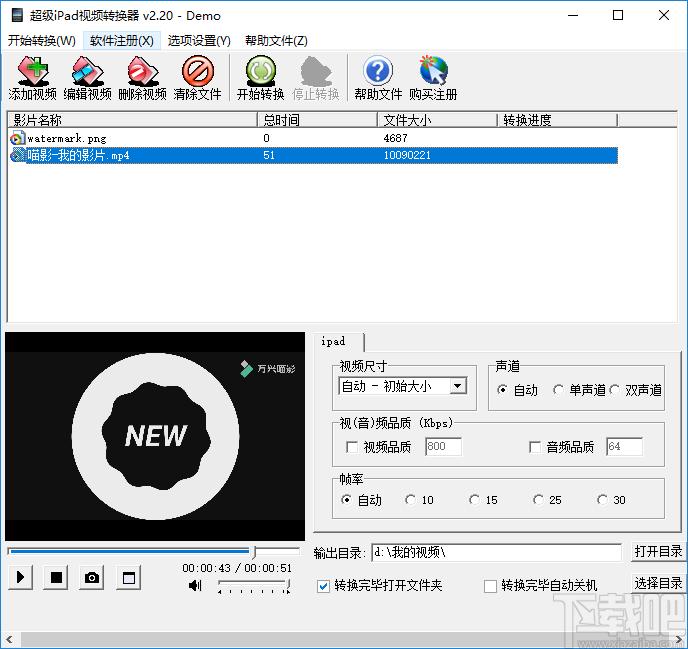Stop the preview playback
This screenshot has width=688, height=649.
pyautogui.click(x=56, y=577)
